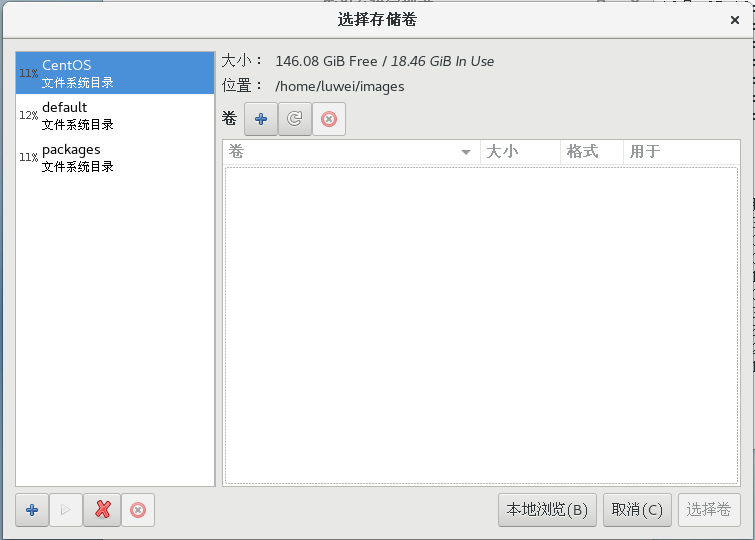Add a new volume with the blue plus
Image resolution: width=755 pixels, height=540 pixels.
(x=261, y=119)
